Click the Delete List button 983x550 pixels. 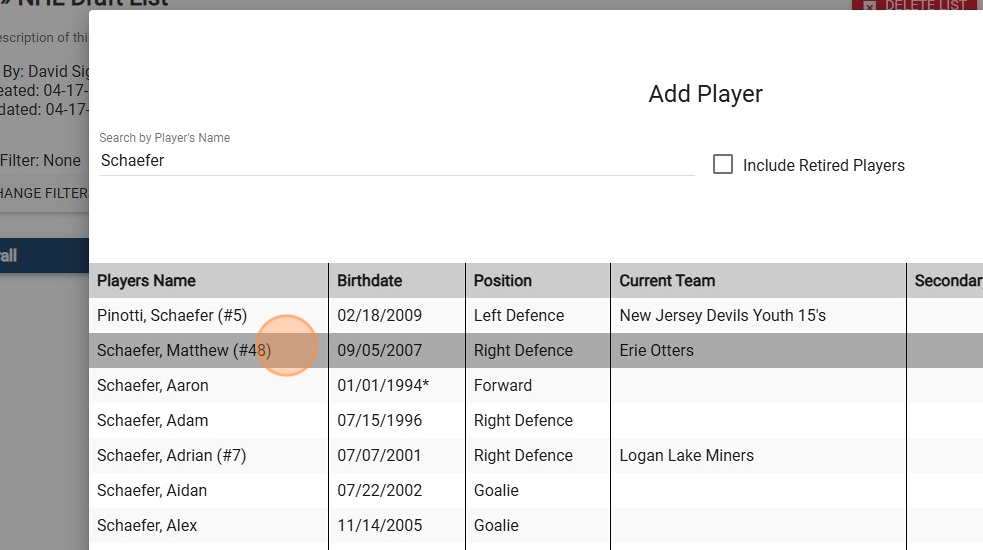pos(916,5)
